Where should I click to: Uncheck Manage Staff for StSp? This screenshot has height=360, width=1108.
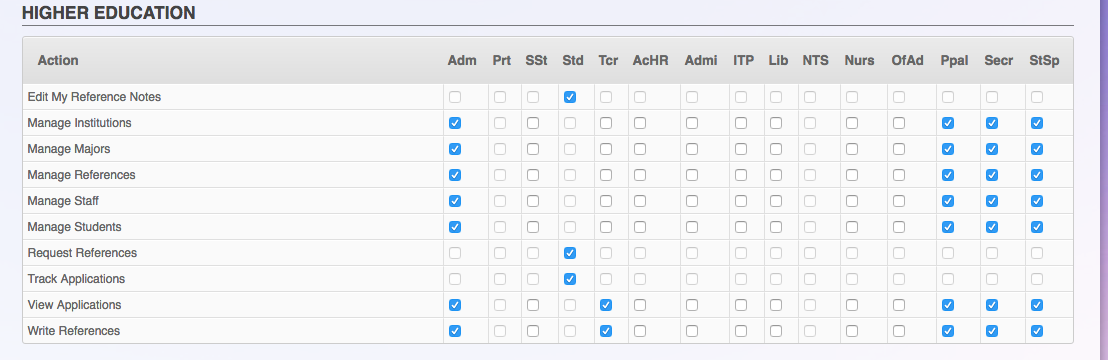click(x=1037, y=201)
